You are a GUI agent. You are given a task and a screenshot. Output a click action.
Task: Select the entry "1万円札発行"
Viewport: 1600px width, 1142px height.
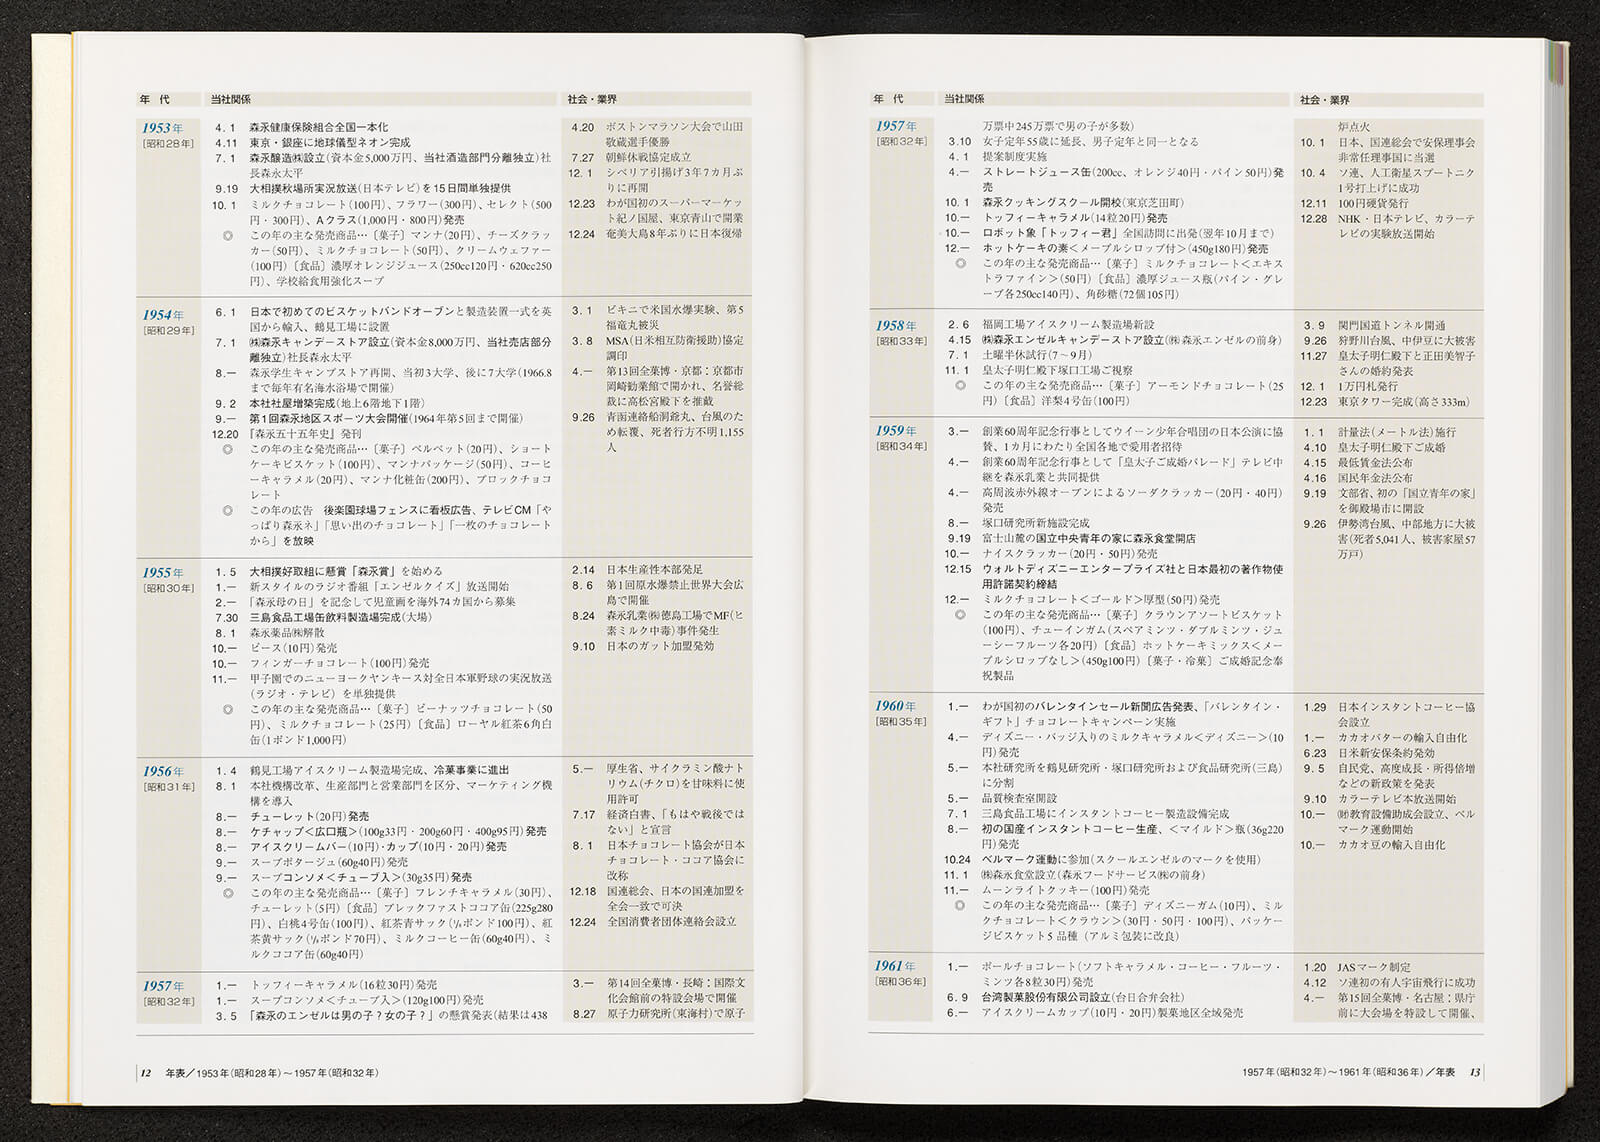pos(1368,386)
